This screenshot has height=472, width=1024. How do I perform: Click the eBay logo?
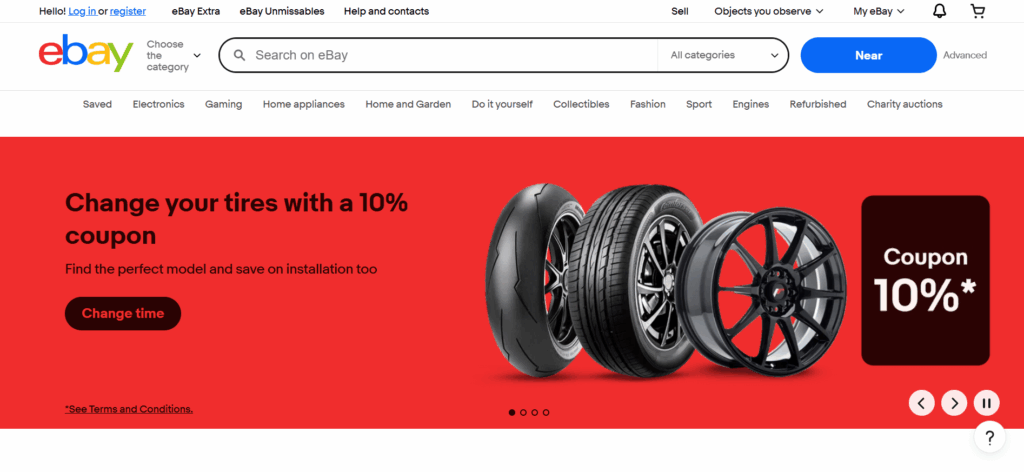[x=86, y=54]
